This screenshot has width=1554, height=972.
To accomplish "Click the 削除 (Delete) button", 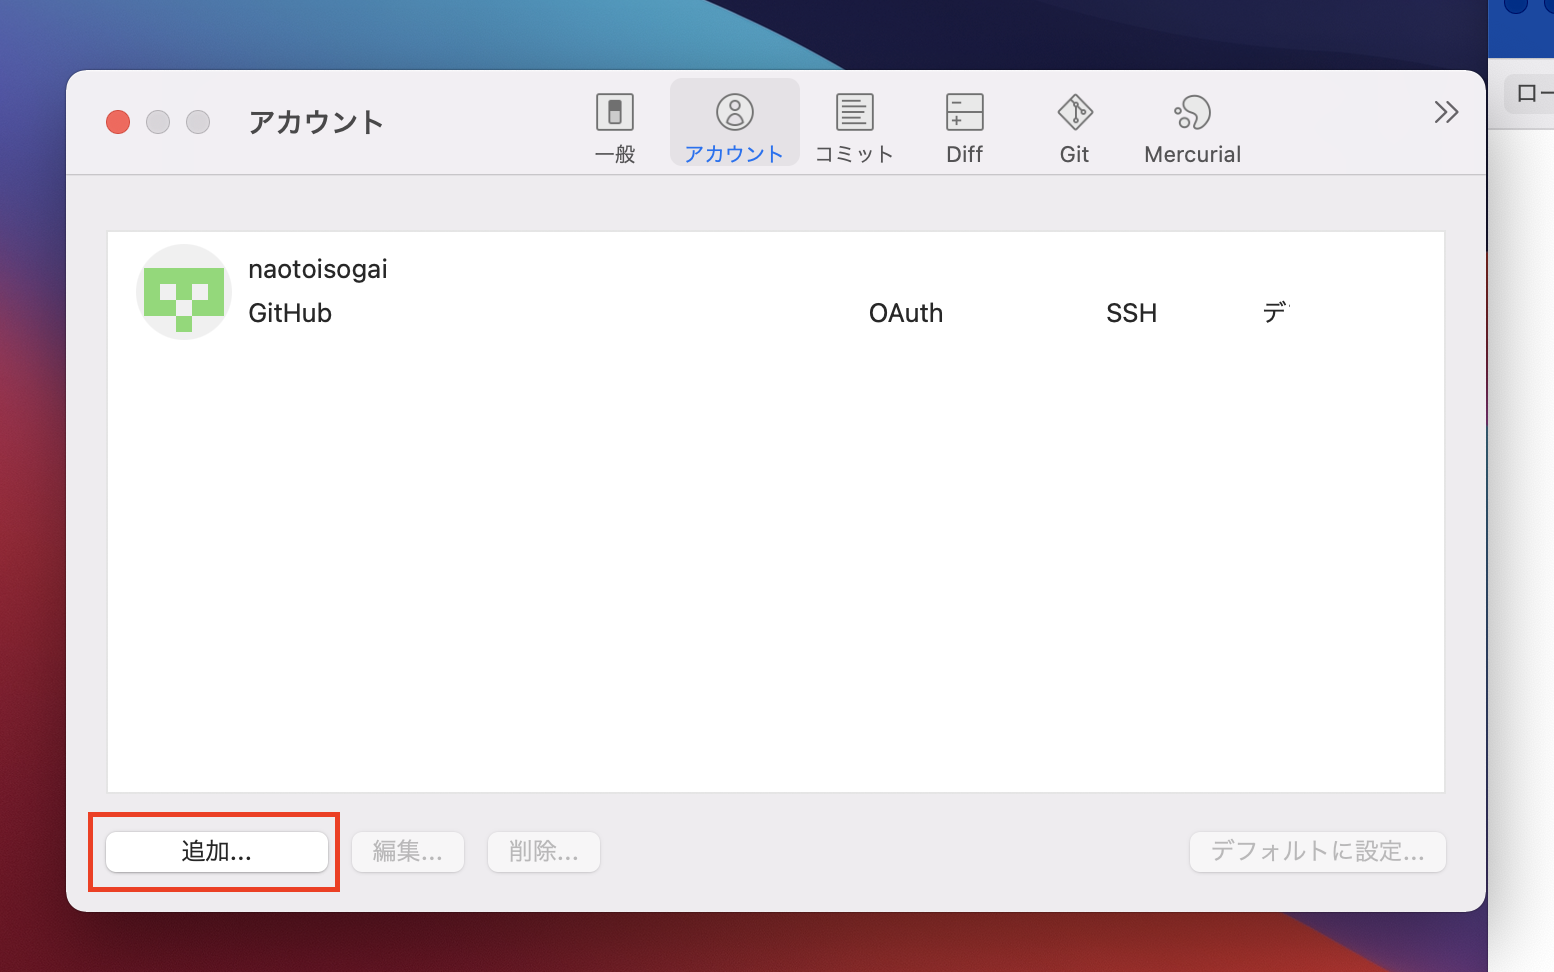I will point(543,851).
